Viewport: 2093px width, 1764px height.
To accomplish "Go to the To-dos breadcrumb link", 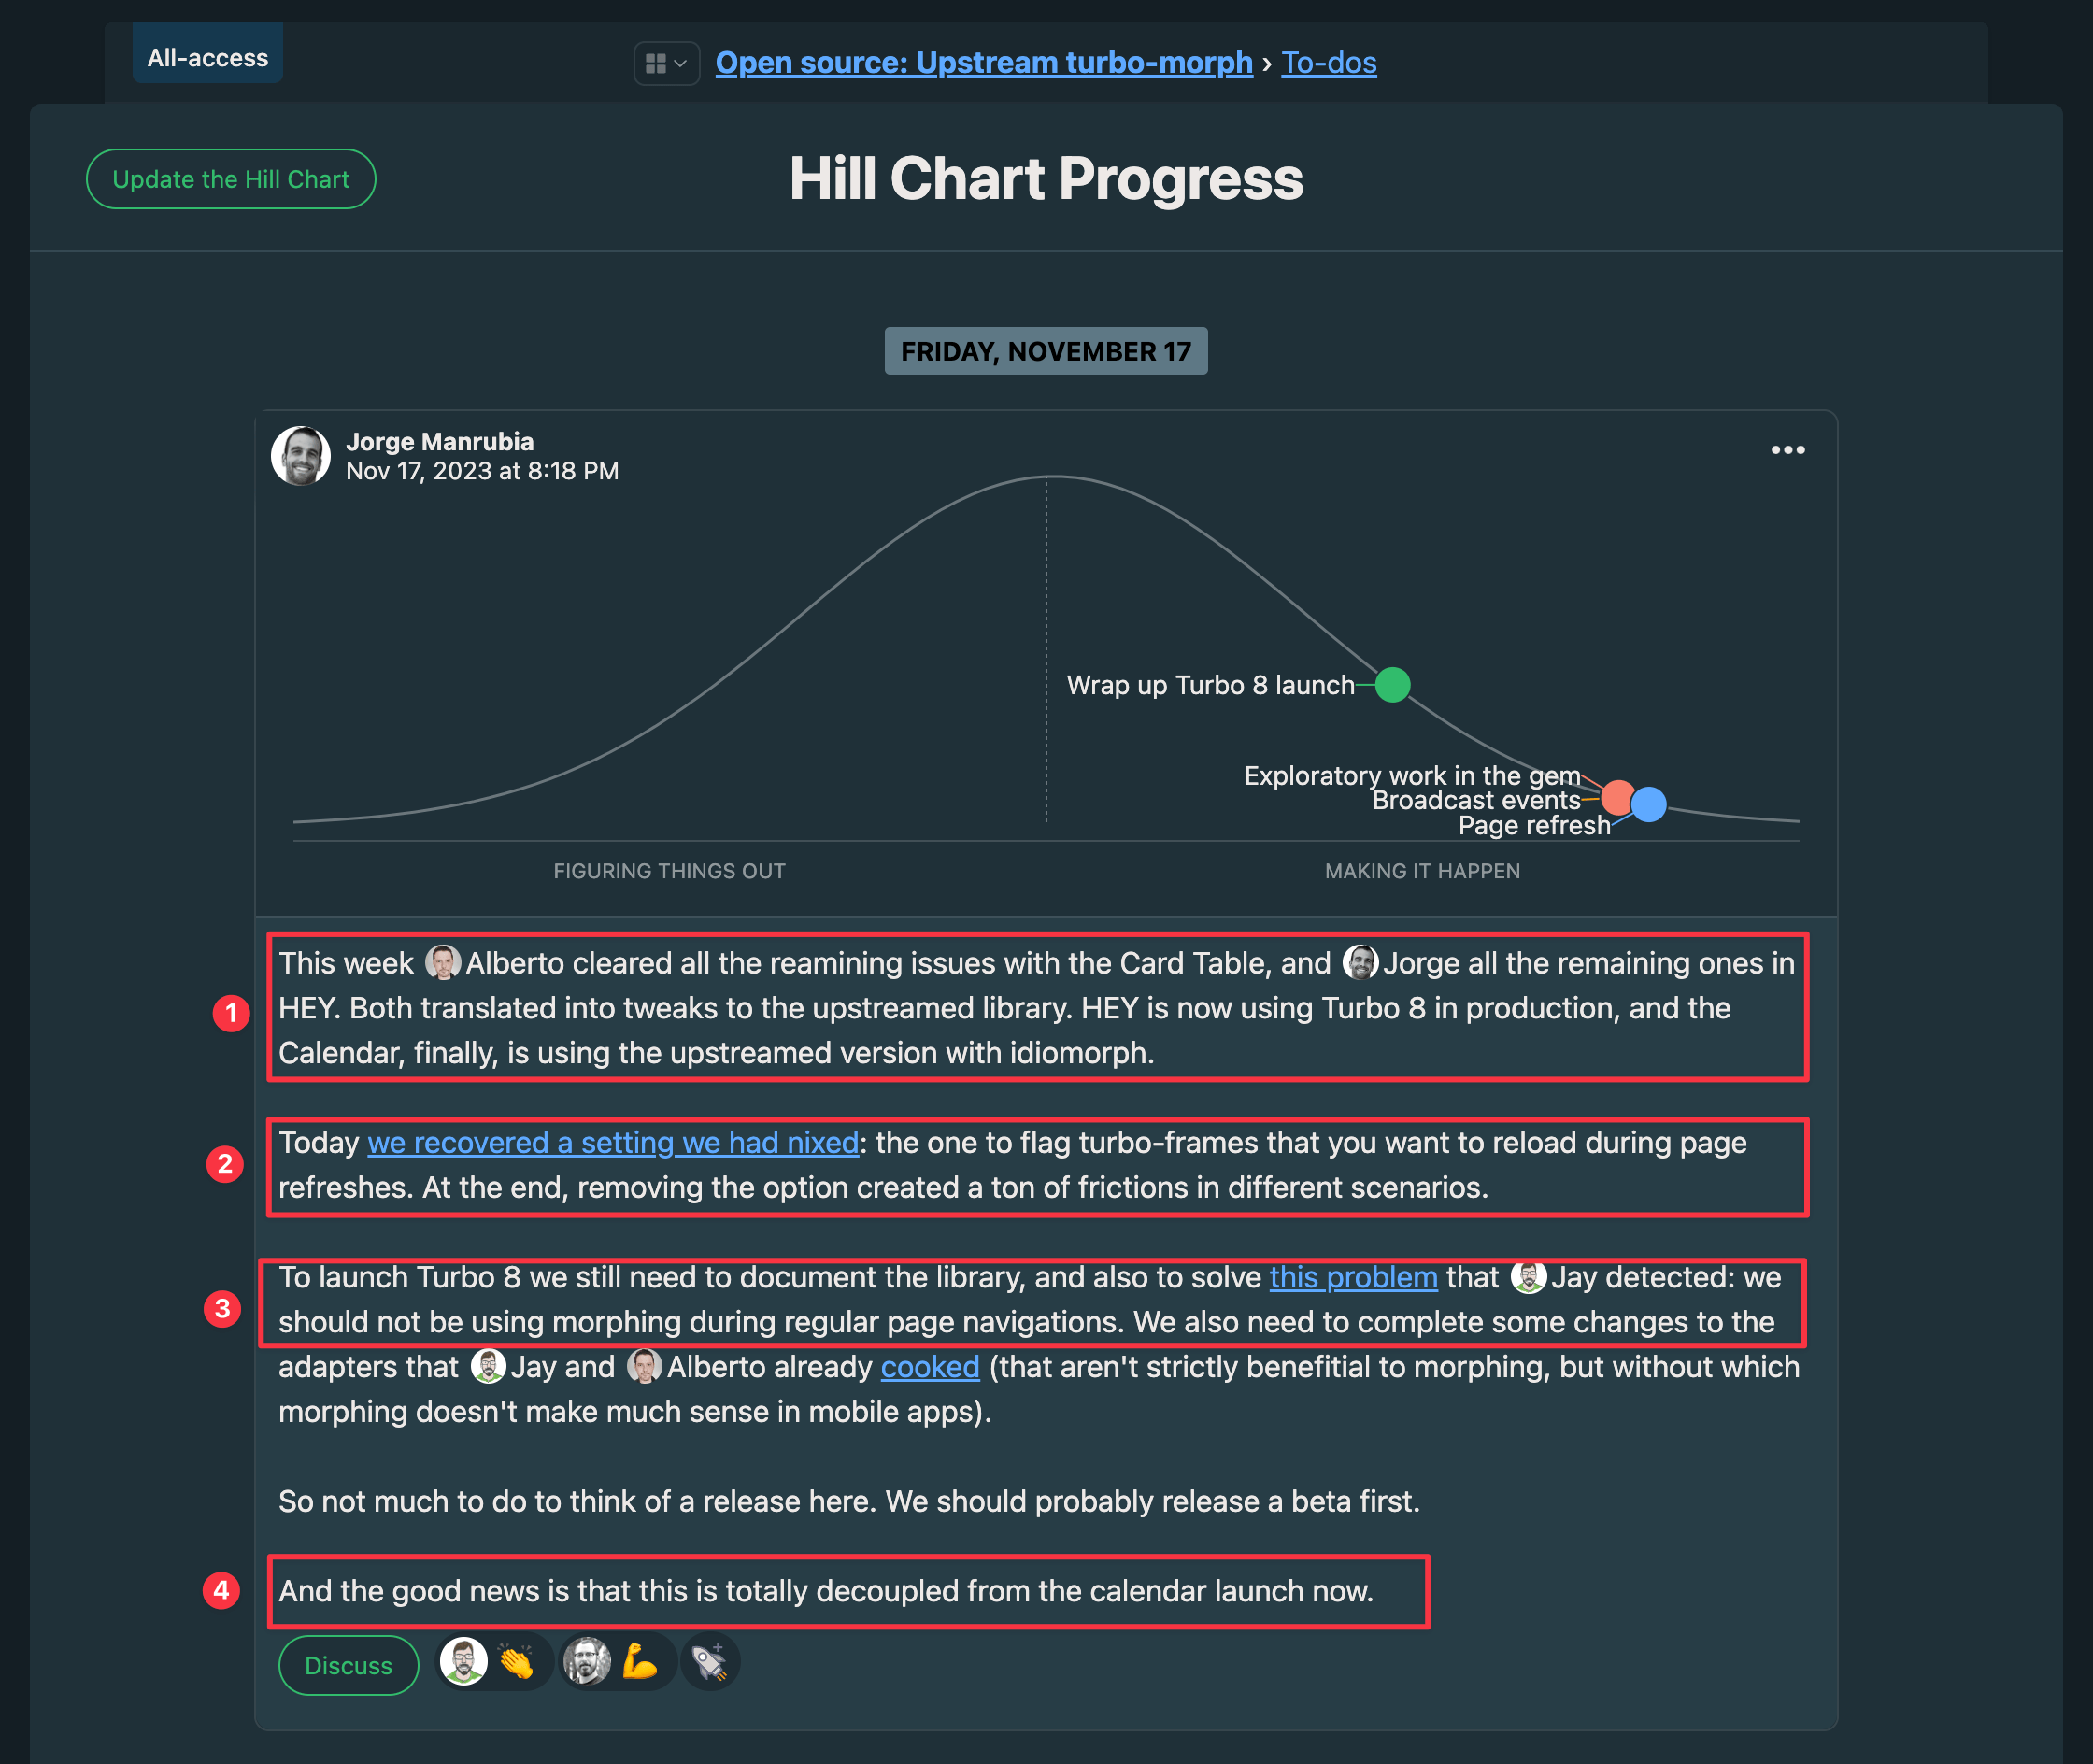I will pos(1328,63).
